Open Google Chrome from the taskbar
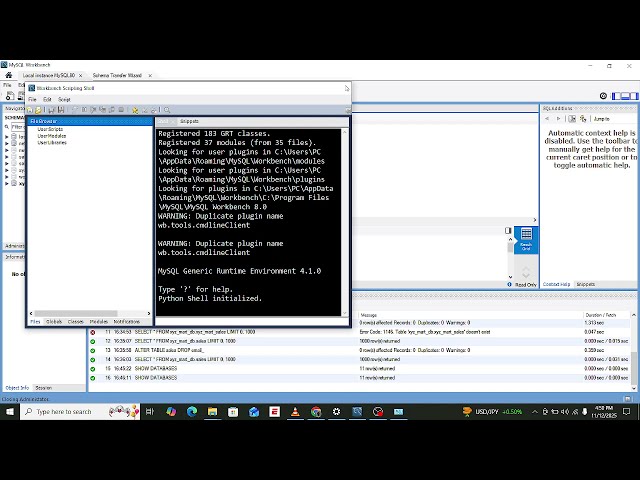Viewport: 640px width, 480px height. [x=316, y=412]
